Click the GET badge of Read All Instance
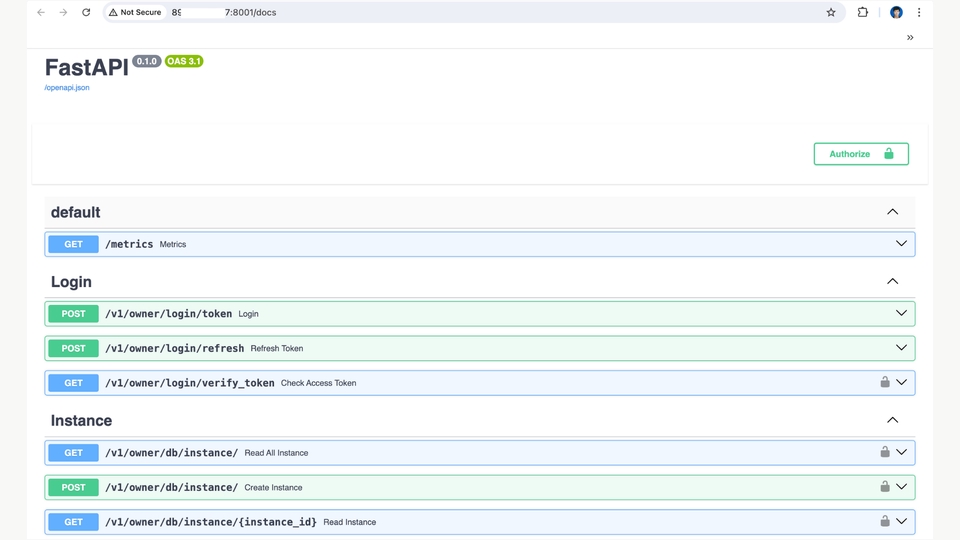Image resolution: width=960 pixels, height=540 pixels. click(73, 452)
